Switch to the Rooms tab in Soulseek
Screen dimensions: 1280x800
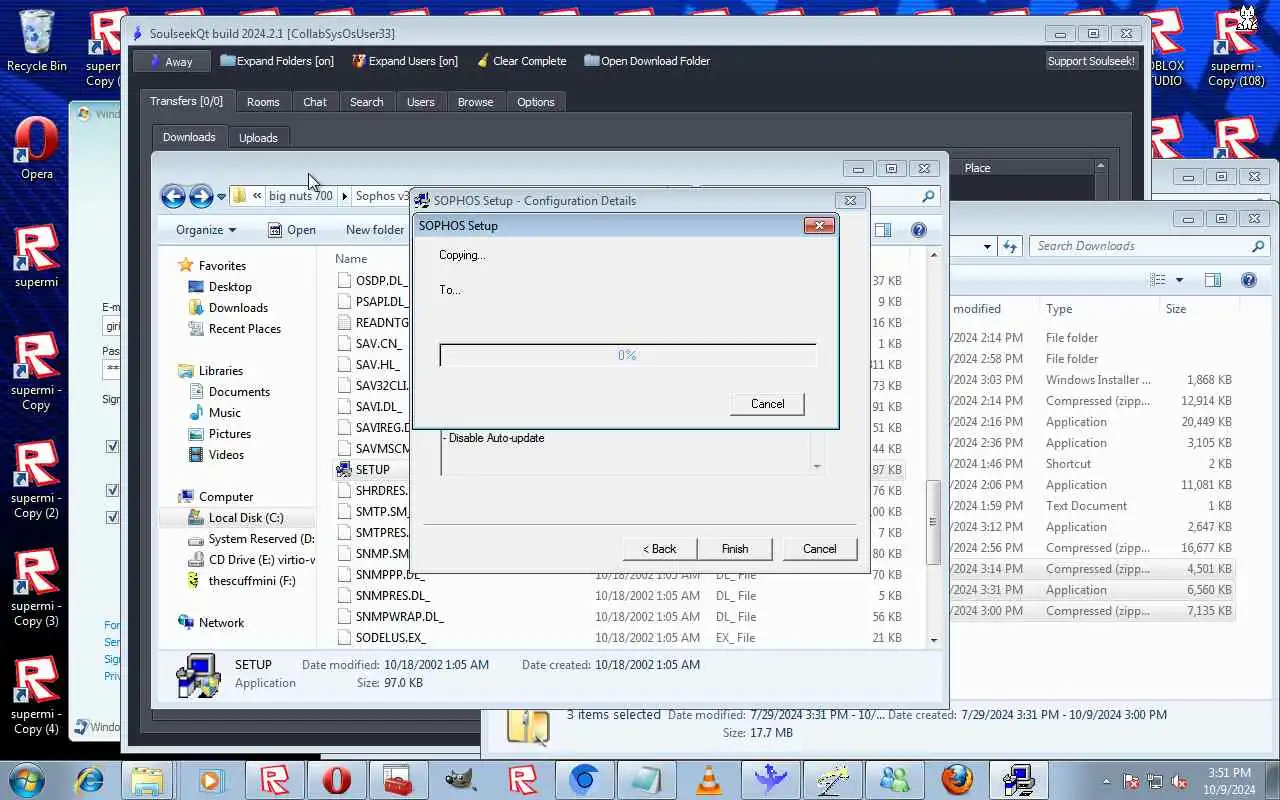[263, 102]
